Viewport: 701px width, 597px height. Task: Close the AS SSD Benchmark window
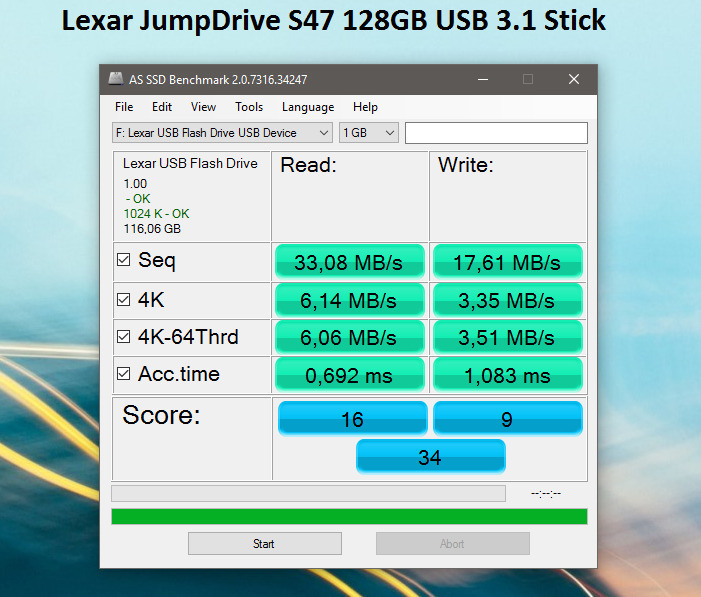pos(574,79)
